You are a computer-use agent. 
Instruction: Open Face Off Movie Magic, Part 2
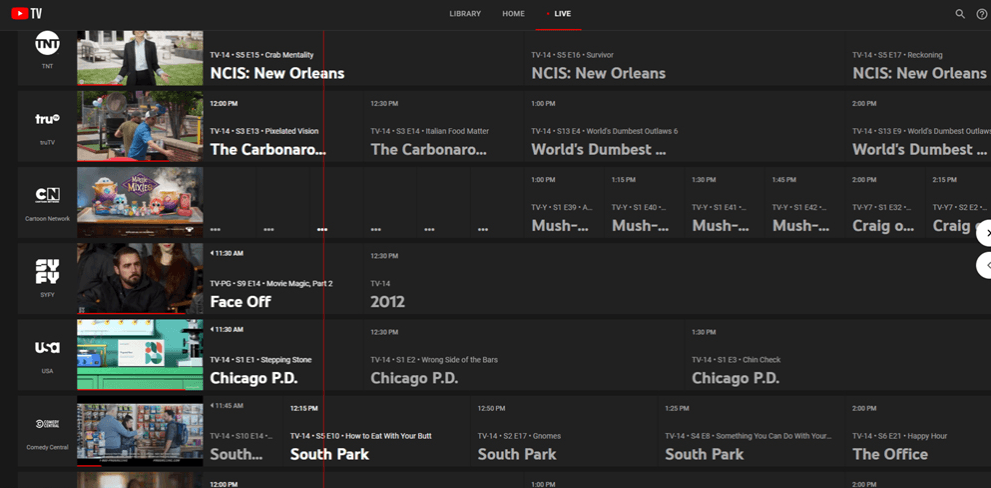tap(283, 279)
